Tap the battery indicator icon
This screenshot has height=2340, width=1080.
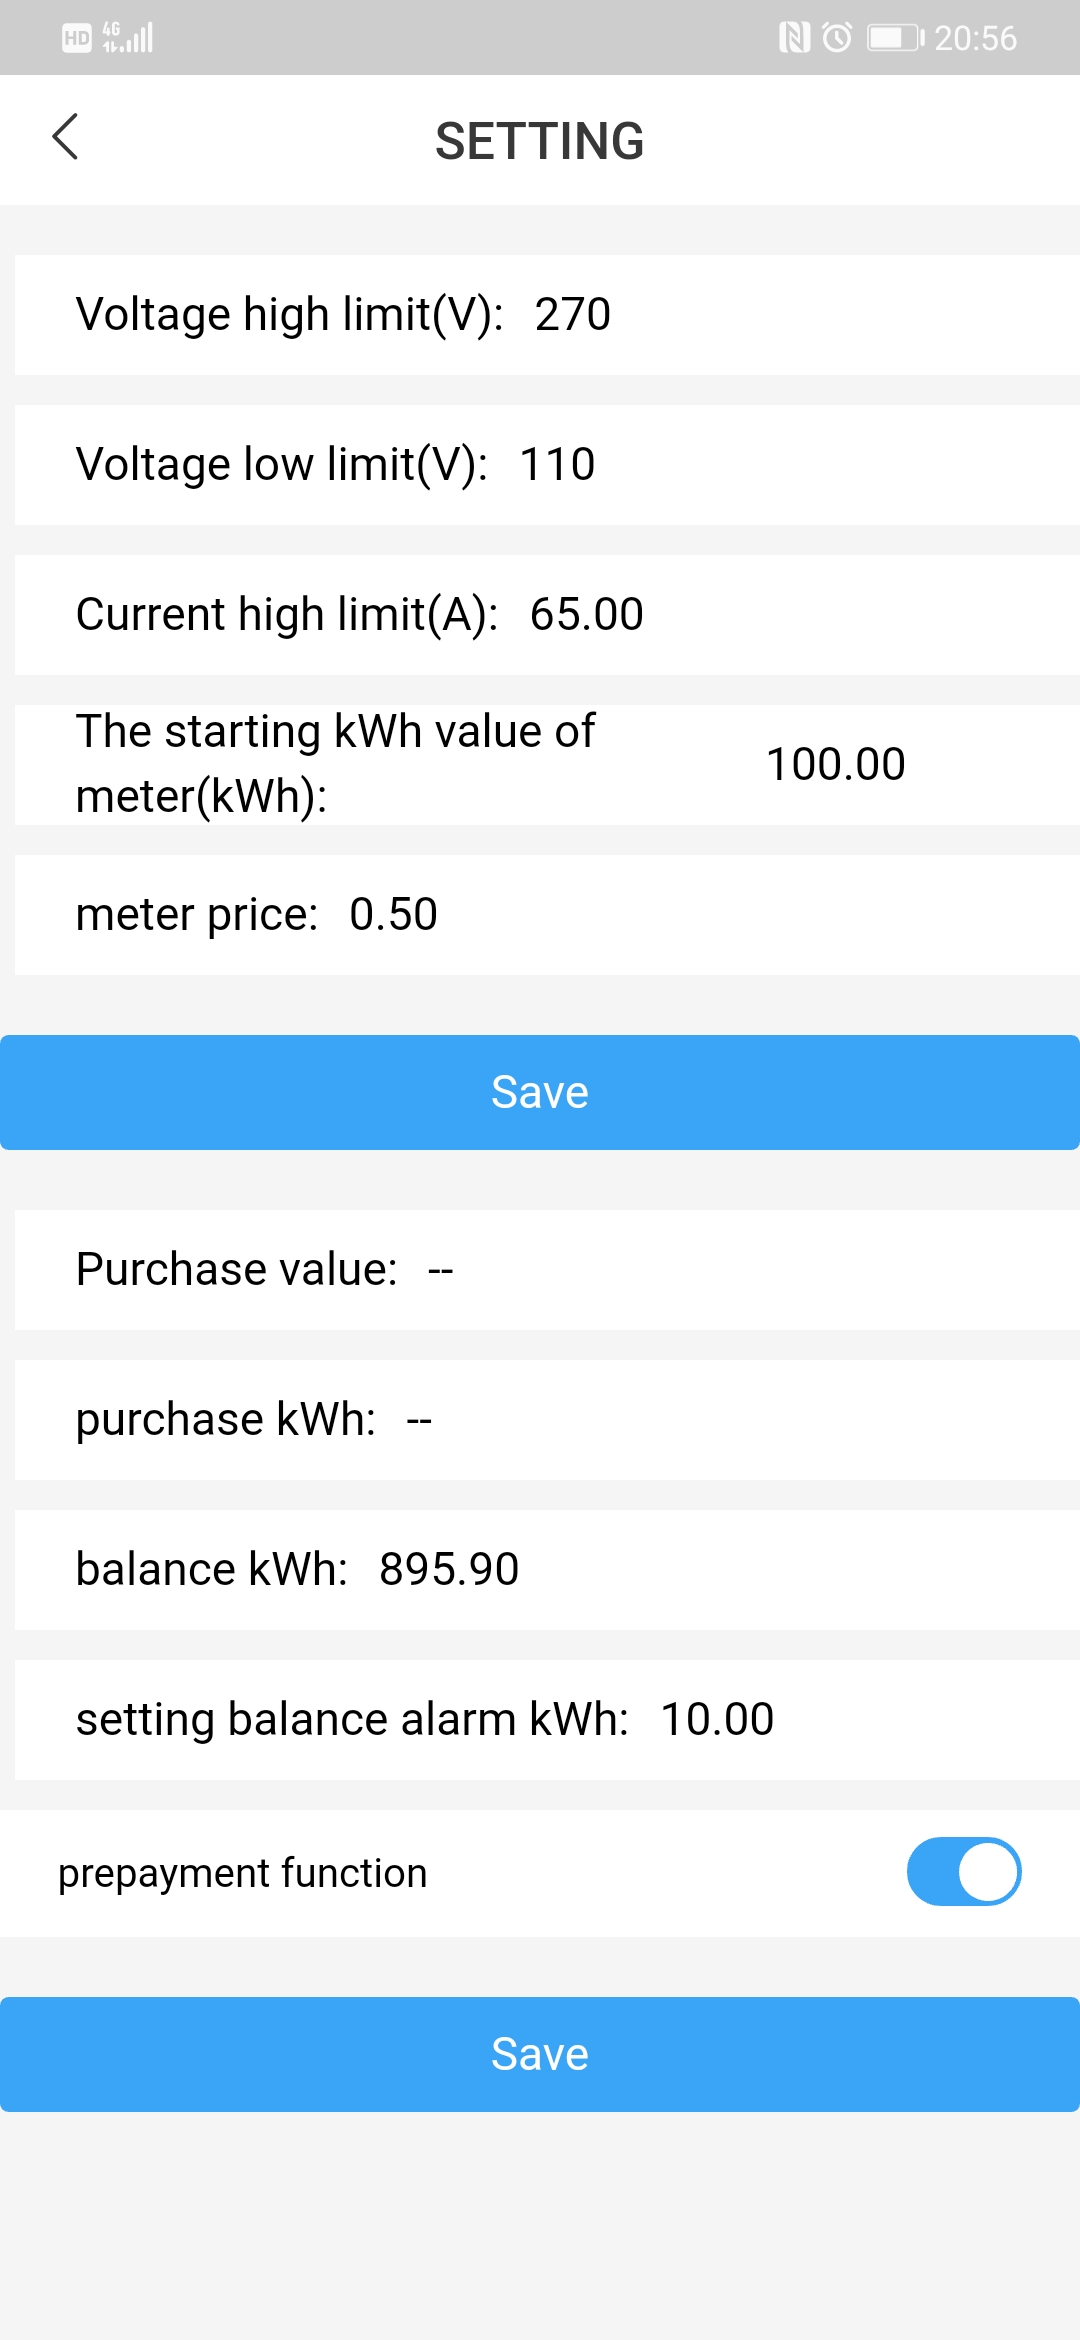point(894,38)
